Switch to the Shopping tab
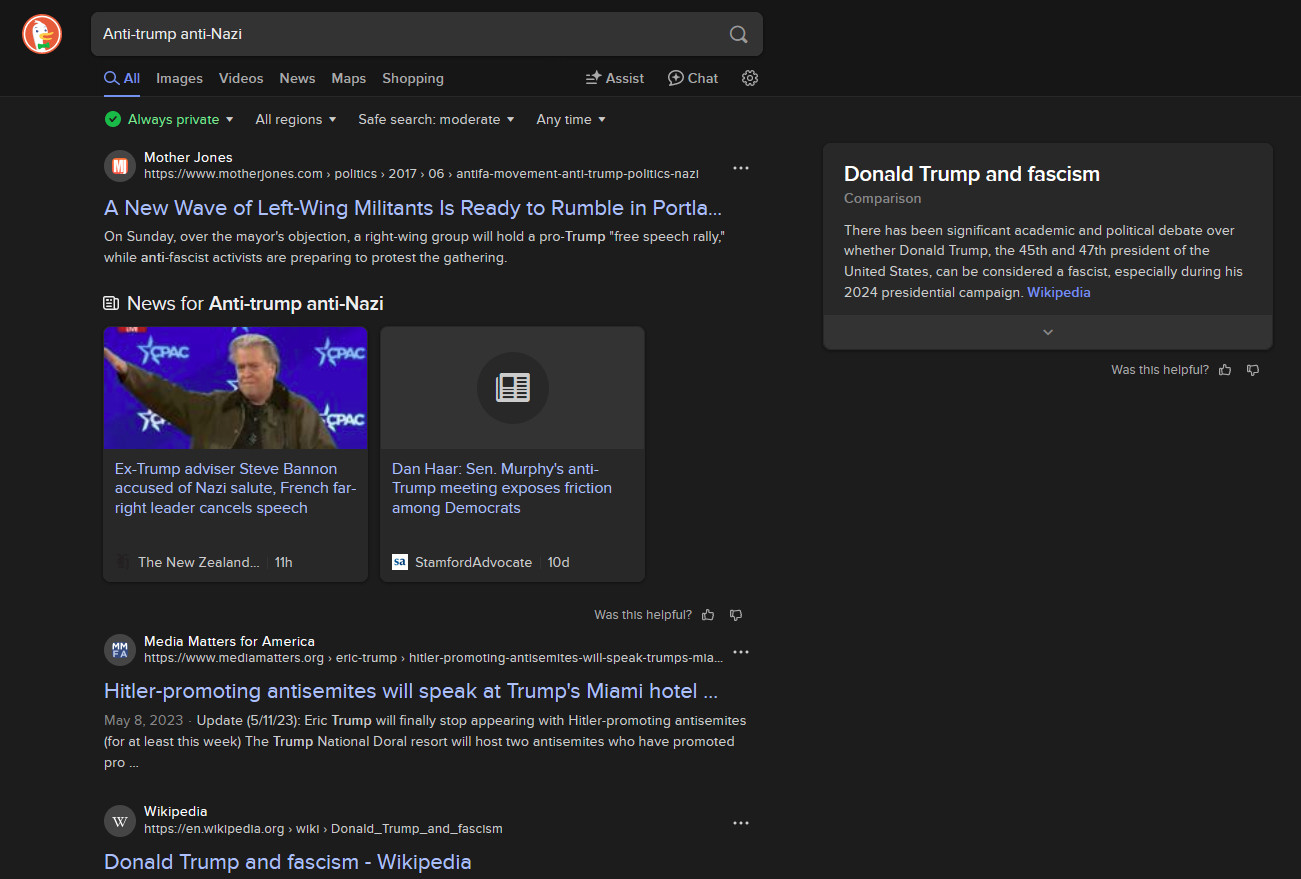 click(413, 78)
